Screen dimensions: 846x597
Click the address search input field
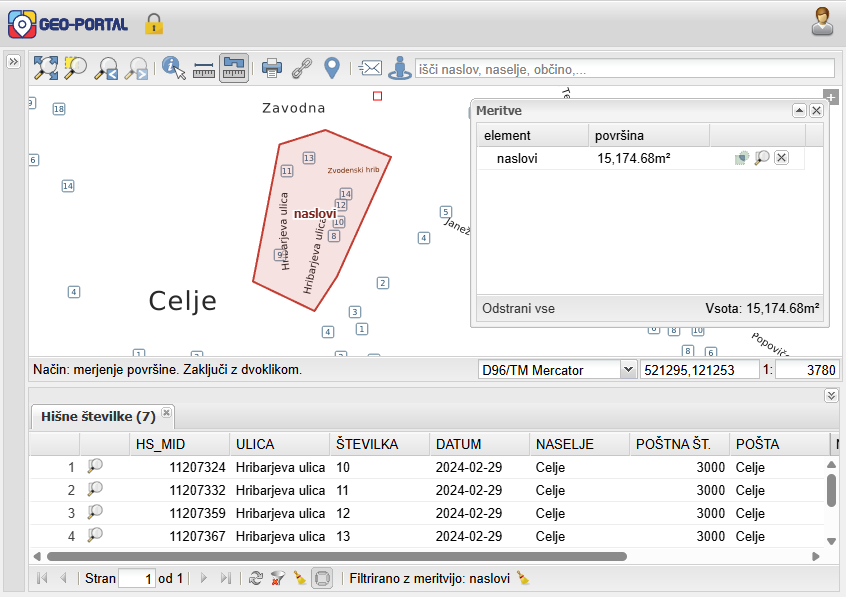pos(625,69)
